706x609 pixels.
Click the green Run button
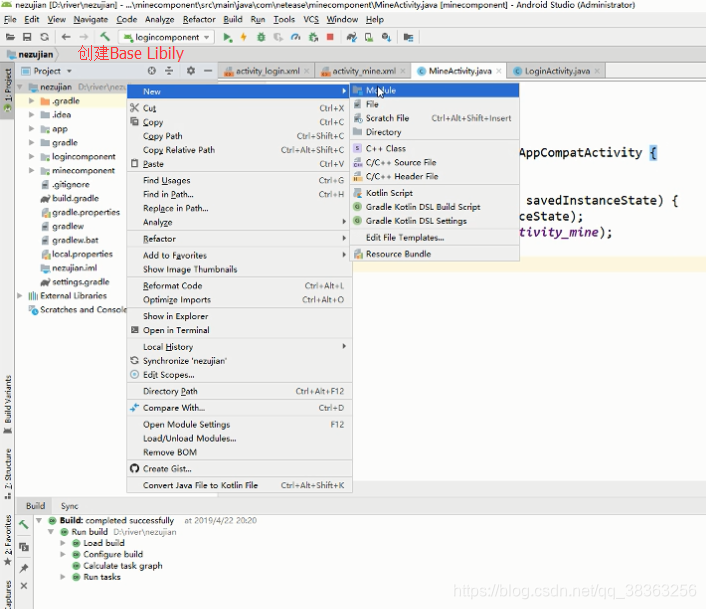[228, 37]
